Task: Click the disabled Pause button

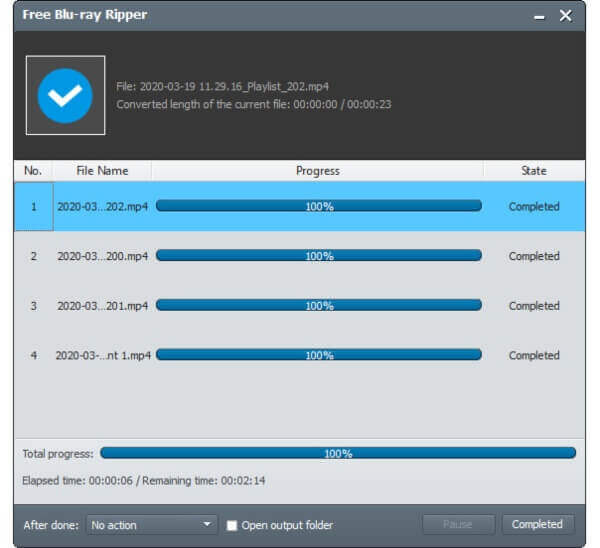Action: (x=458, y=524)
